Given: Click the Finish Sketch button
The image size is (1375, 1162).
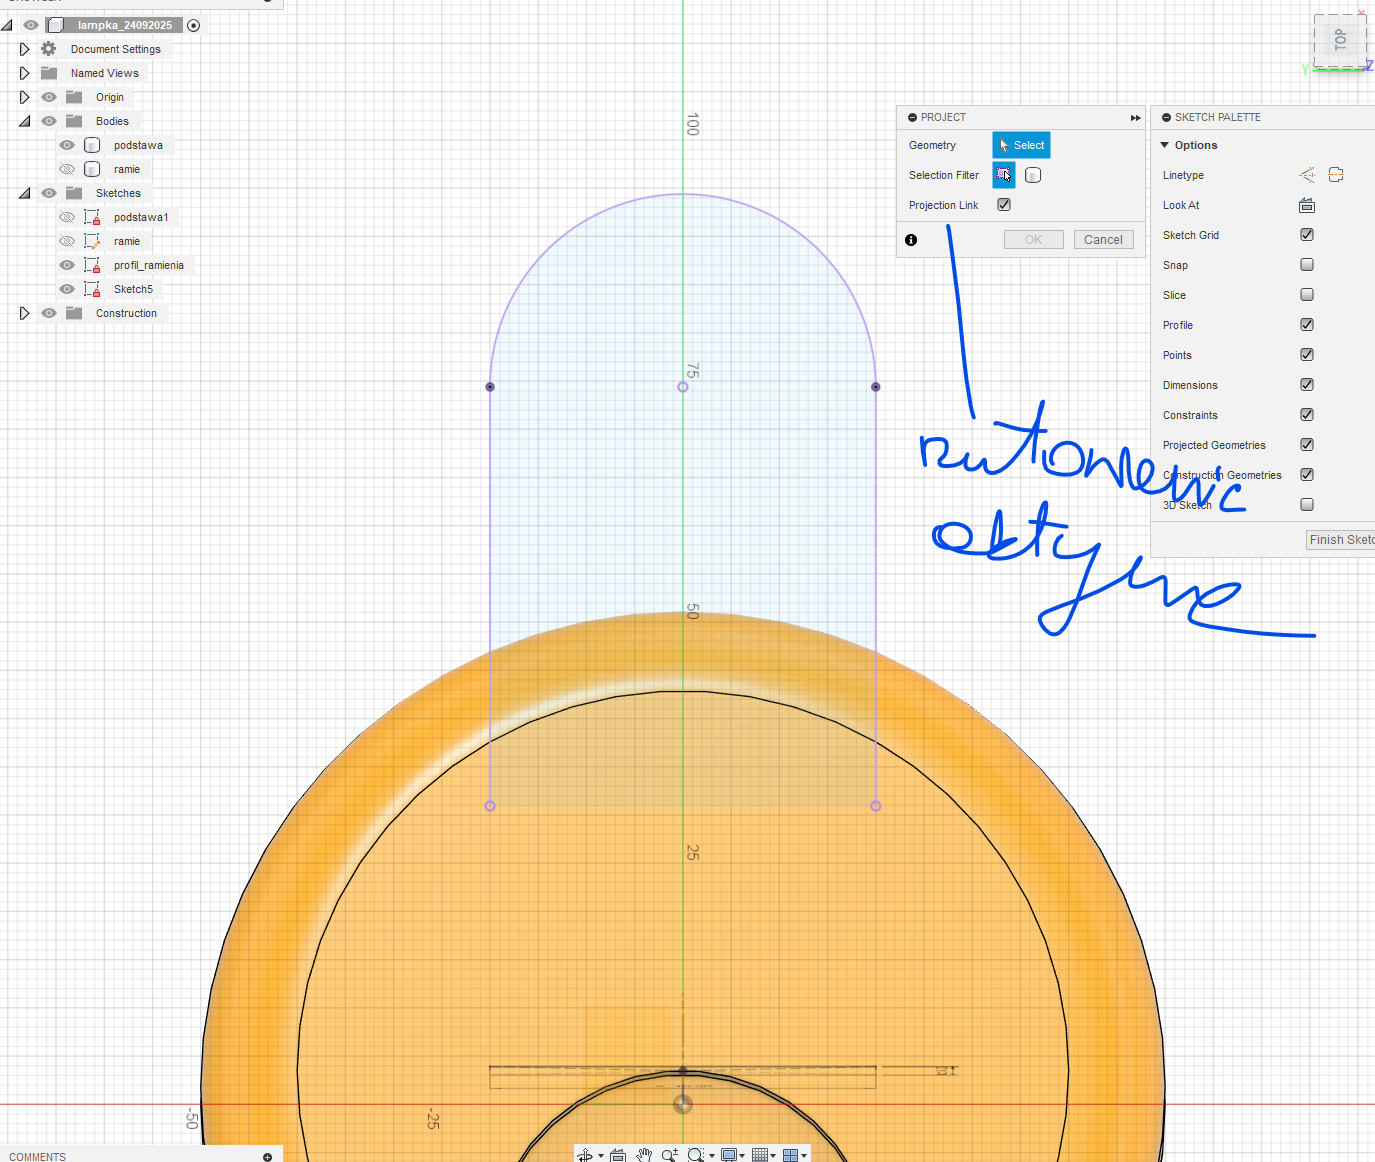Looking at the screenshot, I should (x=1340, y=540).
